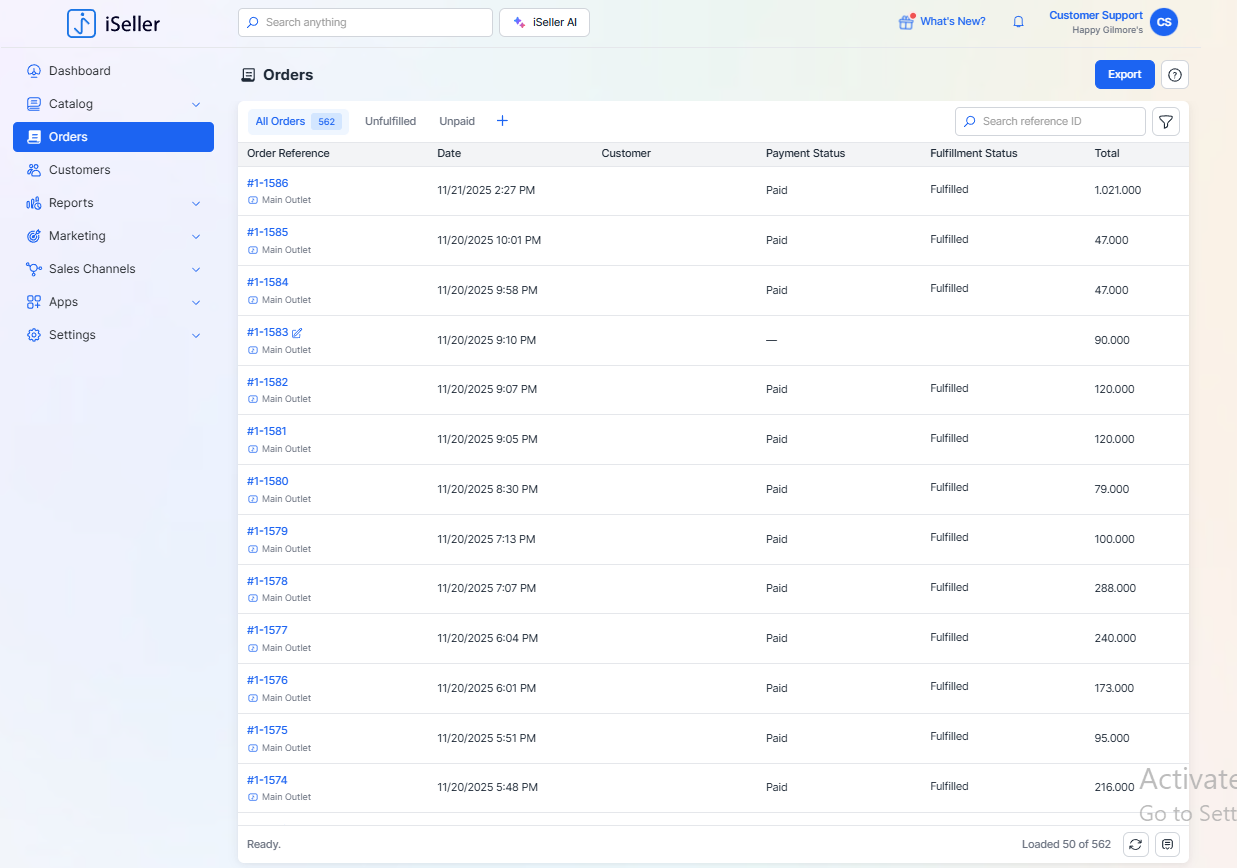Image resolution: width=1237 pixels, height=868 pixels.
Task: Open the iSeller AI button
Action: click(544, 22)
